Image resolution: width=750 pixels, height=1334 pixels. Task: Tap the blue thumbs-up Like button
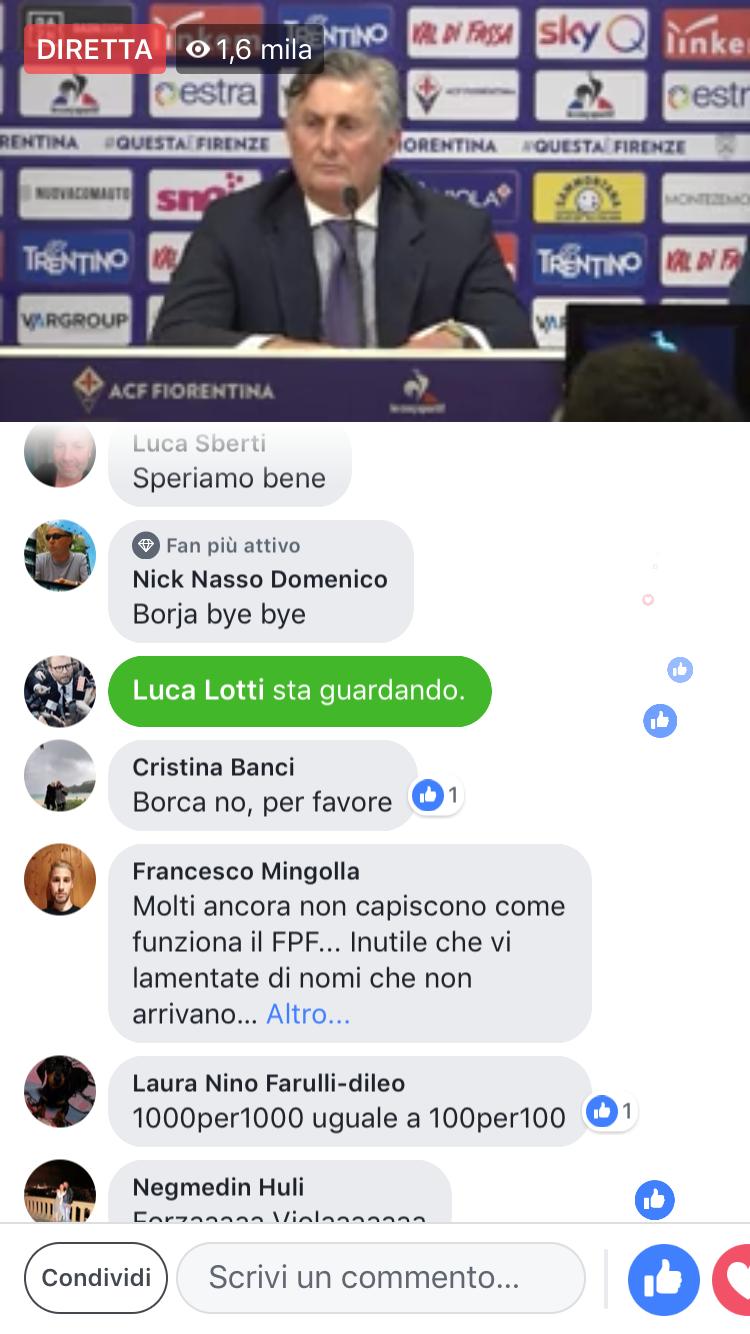coord(663,1279)
